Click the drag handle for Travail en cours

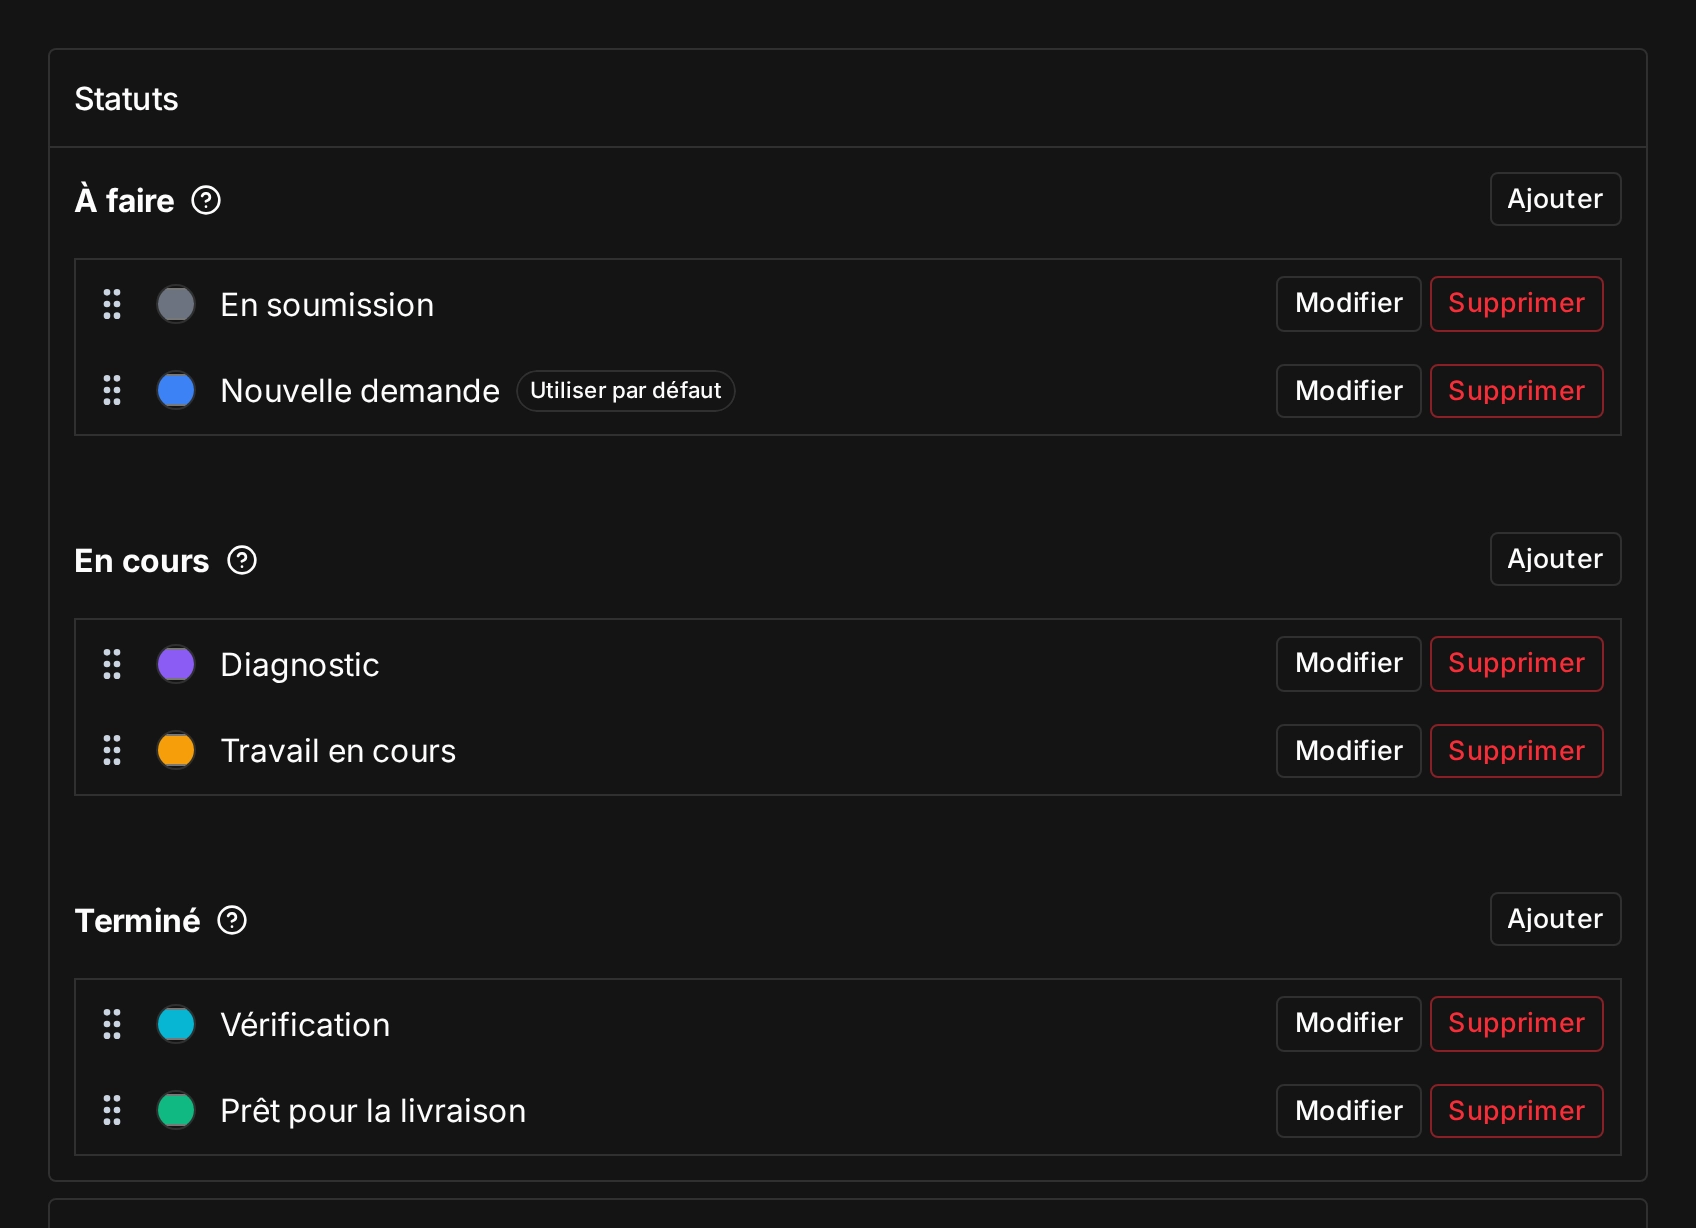[112, 750]
